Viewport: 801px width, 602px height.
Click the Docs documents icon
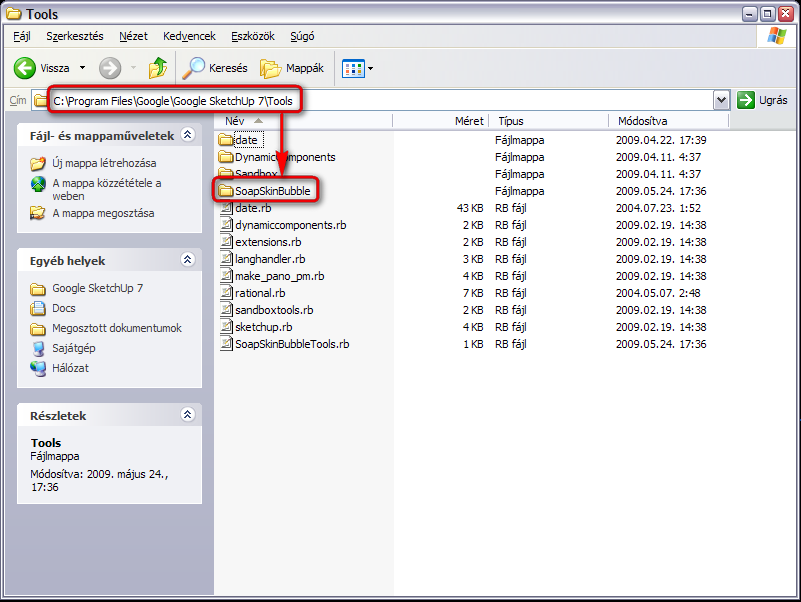tap(38, 309)
